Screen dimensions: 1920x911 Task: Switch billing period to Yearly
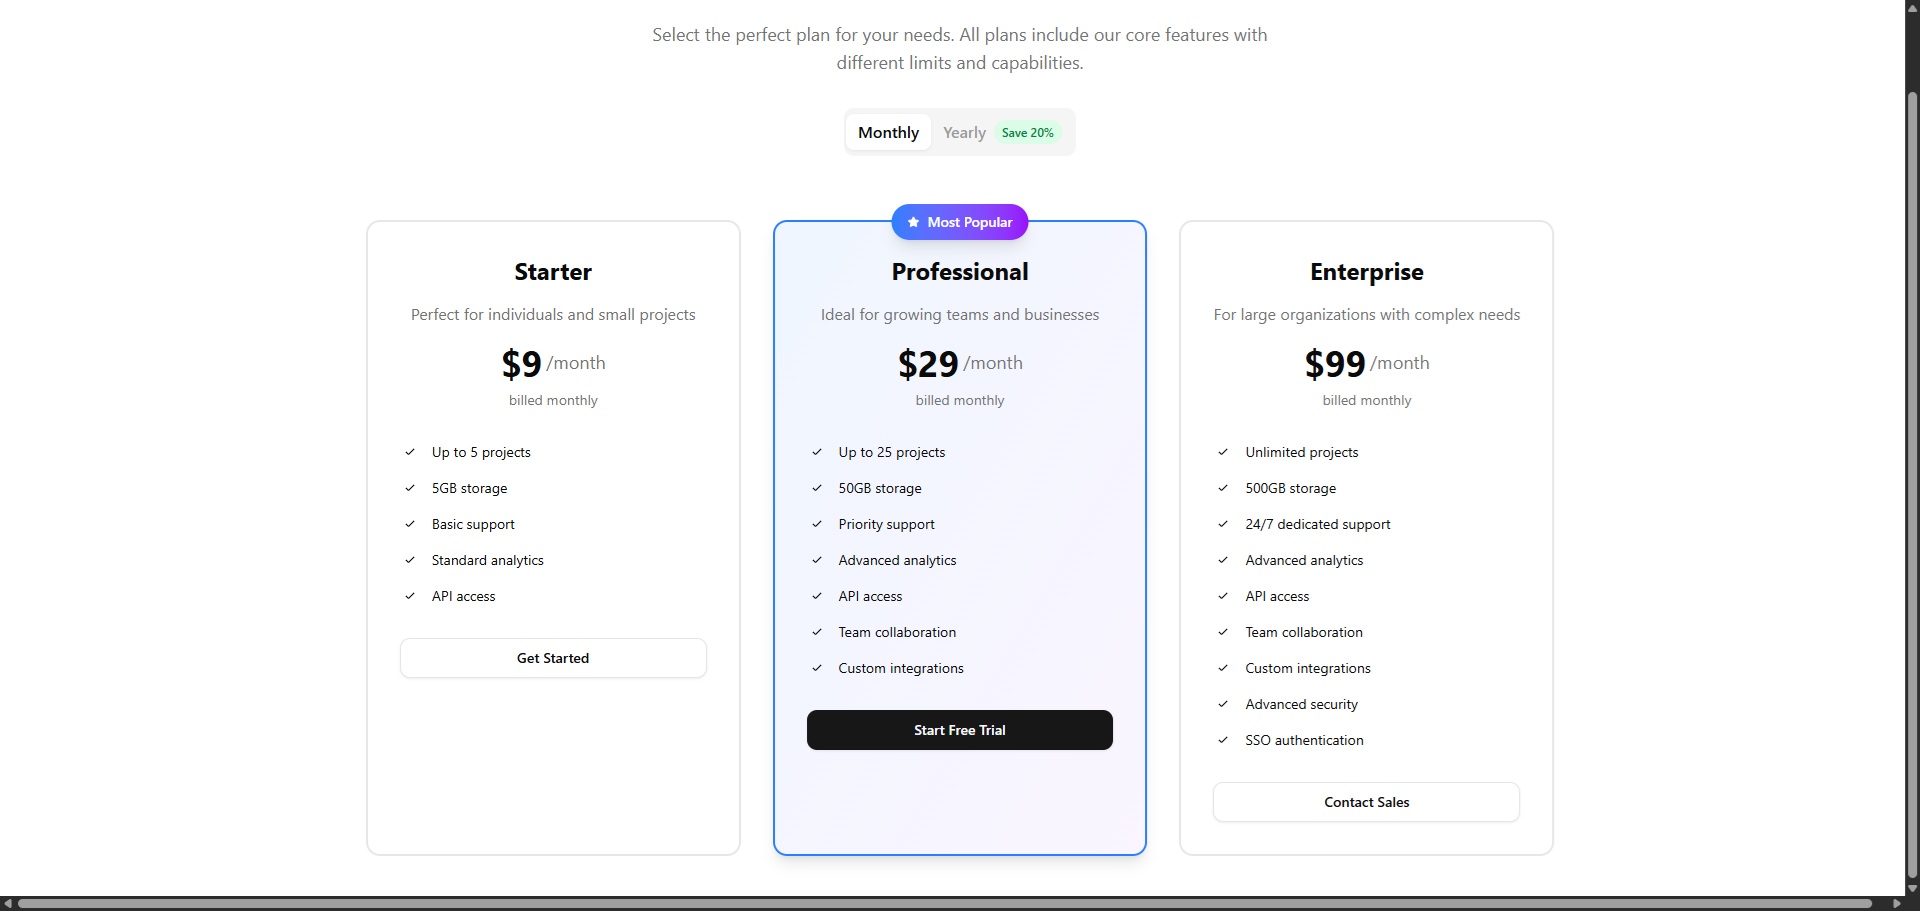pos(963,132)
